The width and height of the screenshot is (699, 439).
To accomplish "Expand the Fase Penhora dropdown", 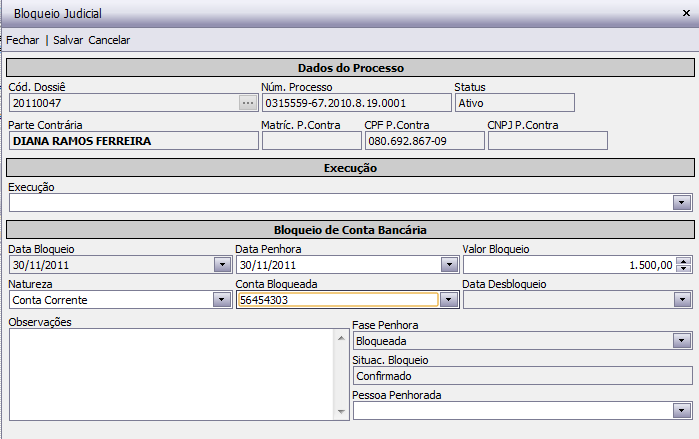I will click(682, 341).
